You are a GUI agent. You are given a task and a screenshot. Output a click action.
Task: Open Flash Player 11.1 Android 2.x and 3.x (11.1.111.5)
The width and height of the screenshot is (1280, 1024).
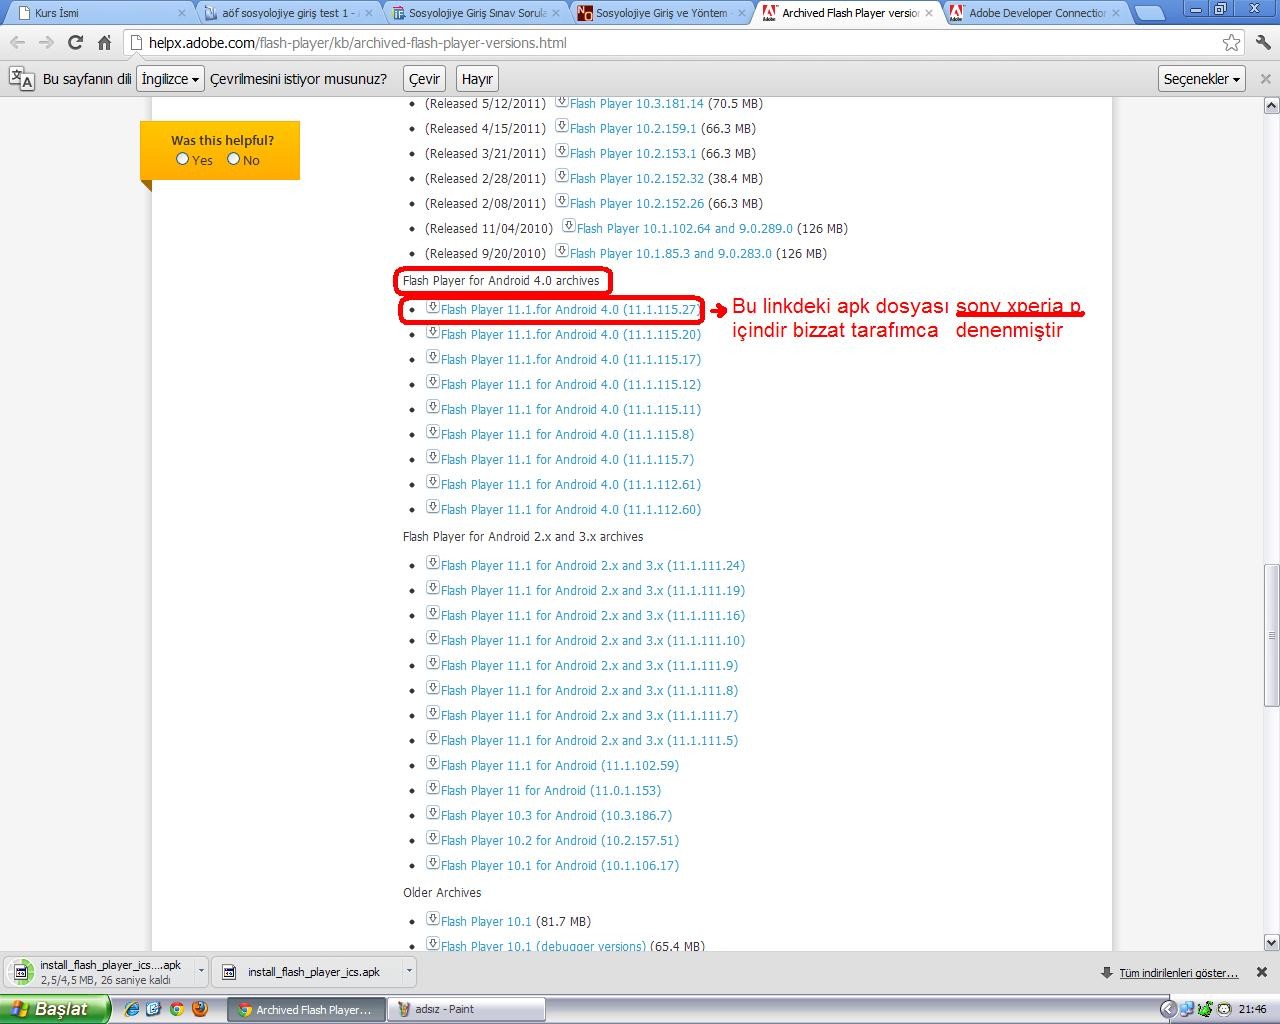click(x=589, y=741)
